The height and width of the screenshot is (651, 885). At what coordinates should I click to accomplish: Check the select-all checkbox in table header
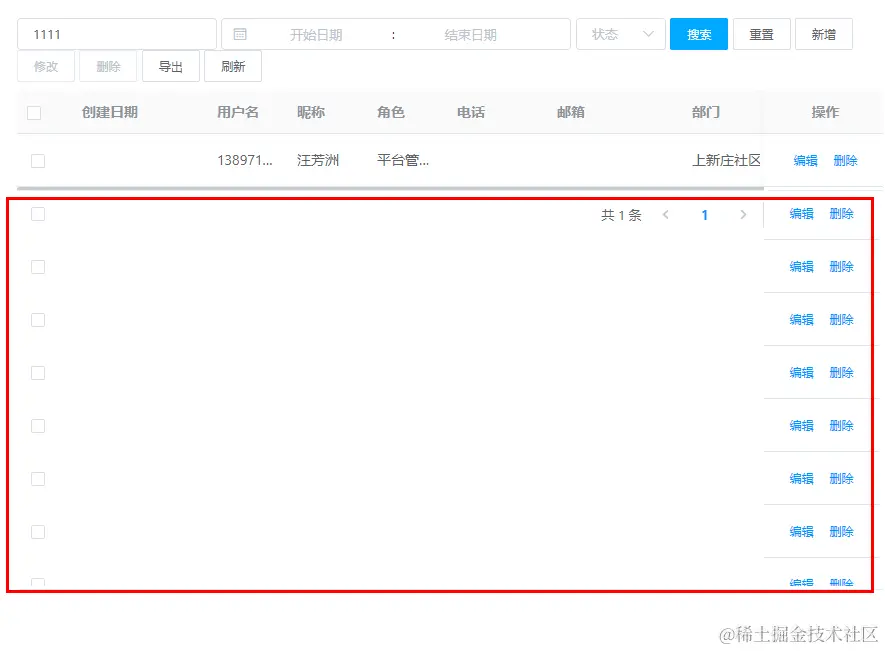point(36,113)
